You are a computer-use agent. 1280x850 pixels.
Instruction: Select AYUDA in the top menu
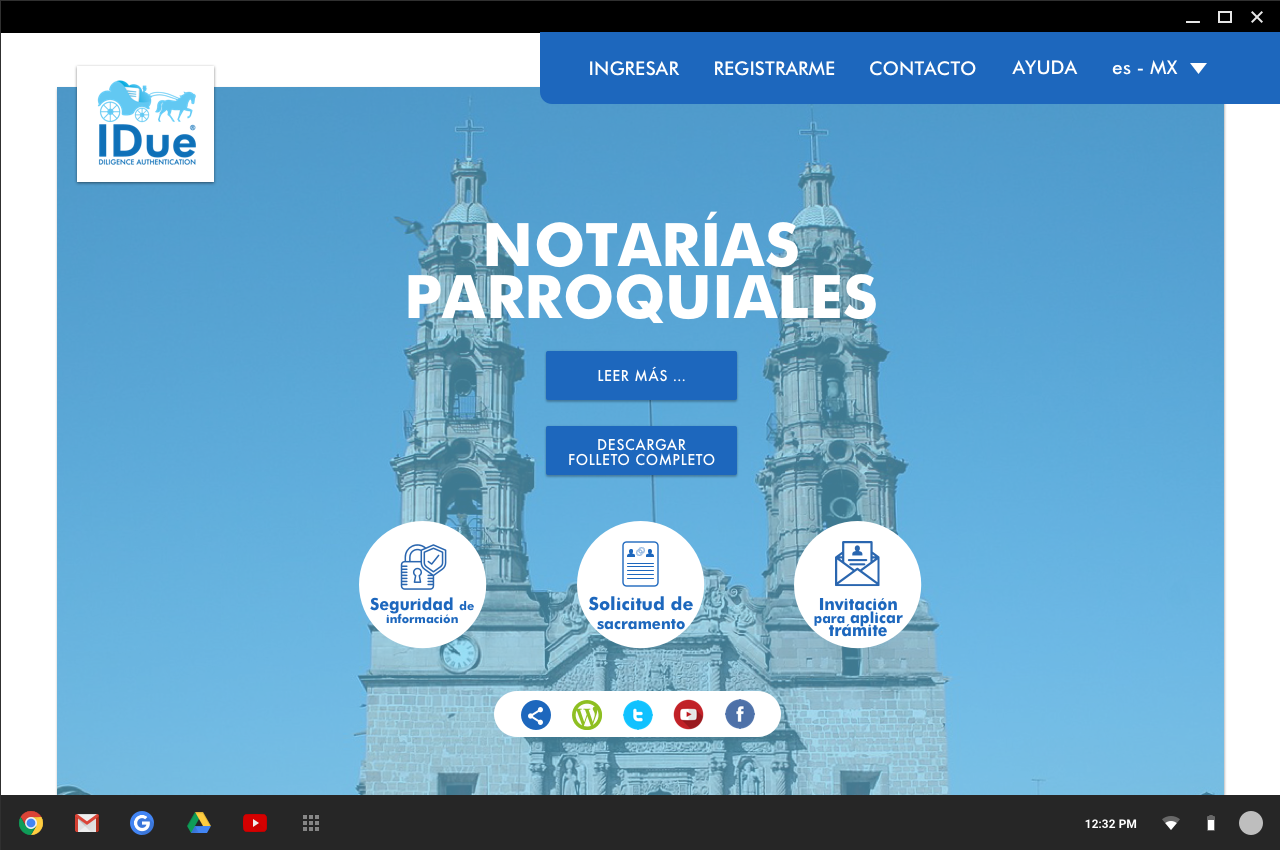click(x=1044, y=68)
